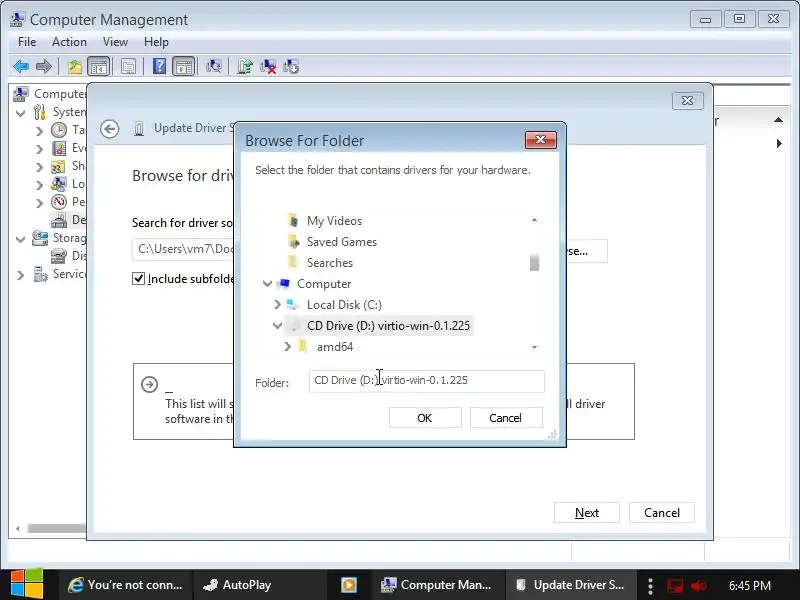Expand Event Viewer chevron in Computer Management tree
This screenshot has height=600, width=800.
pos(39,149)
